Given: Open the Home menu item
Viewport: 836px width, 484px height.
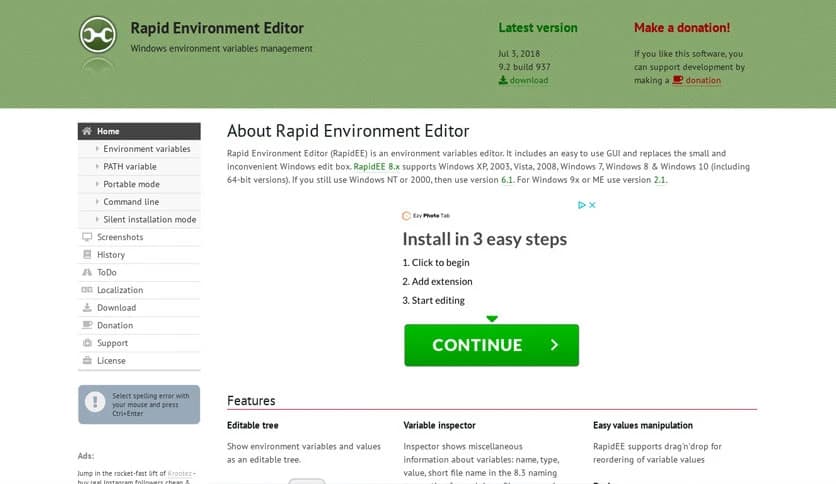Looking at the screenshot, I should coord(139,131).
